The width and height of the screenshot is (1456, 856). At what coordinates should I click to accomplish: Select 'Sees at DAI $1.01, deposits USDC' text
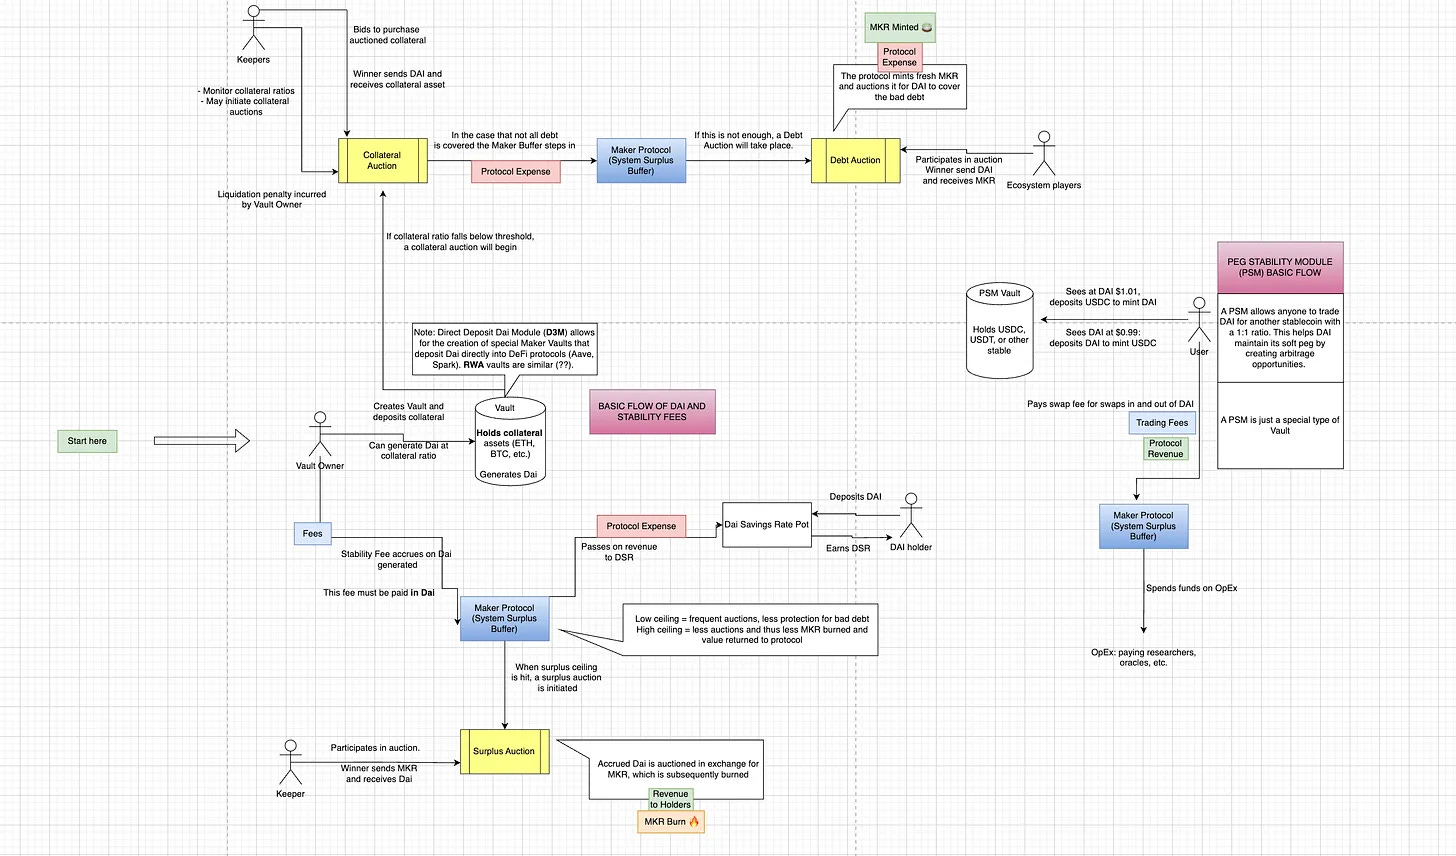click(x=1102, y=297)
